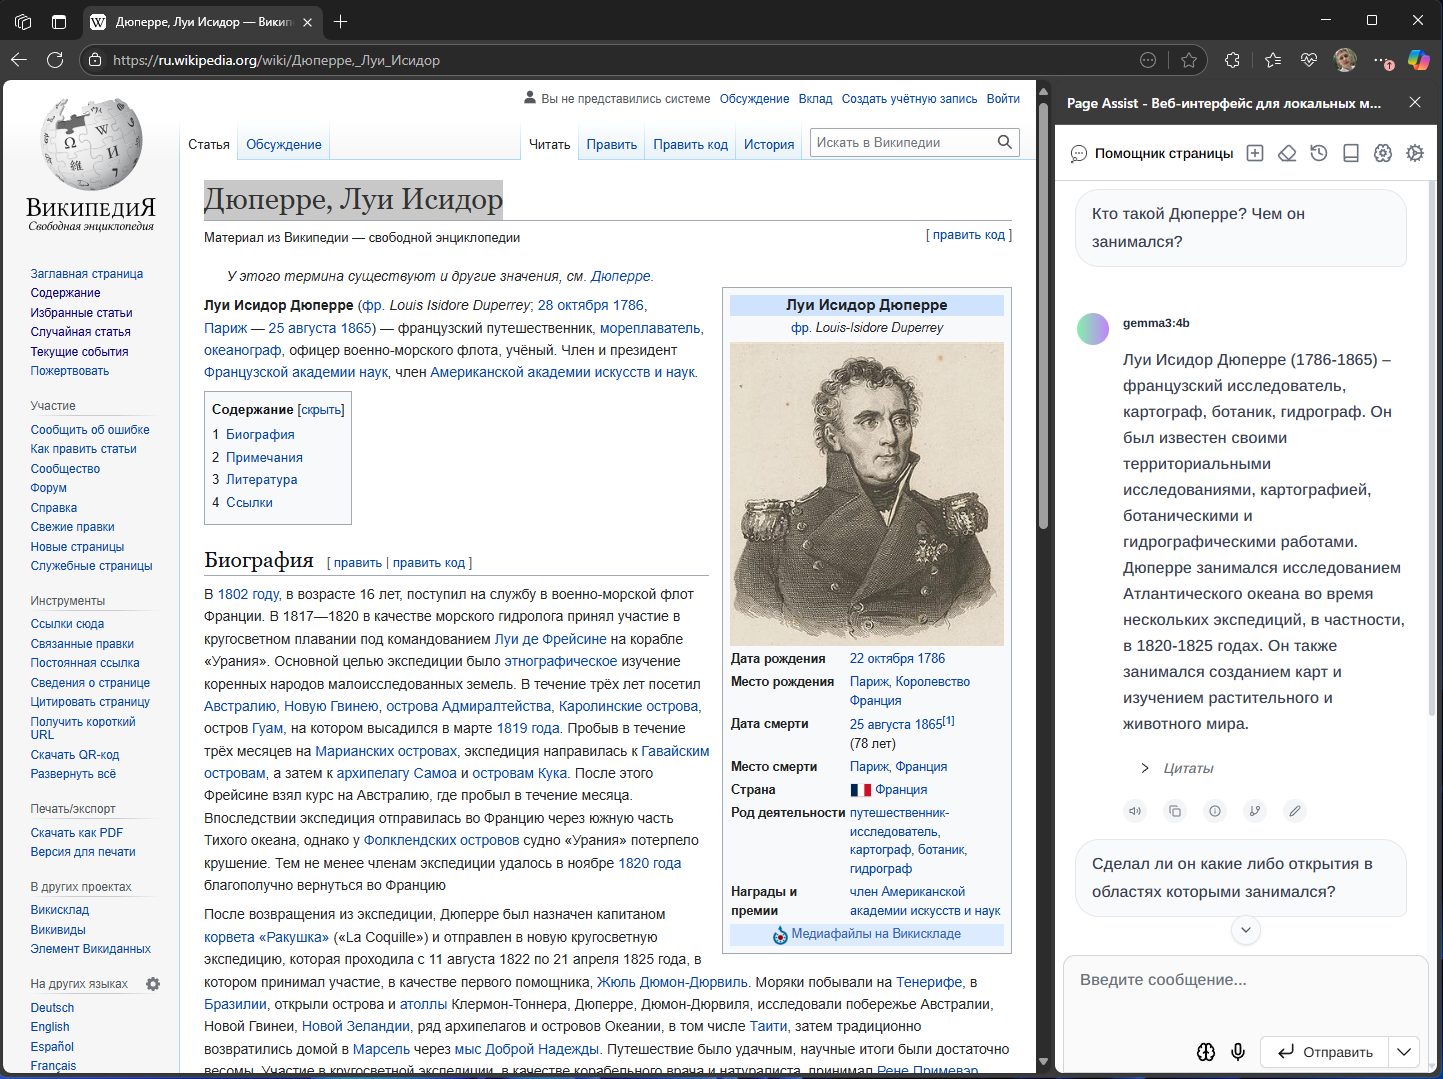This screenshot has width=1443, height=1079.
Task: Click the Wikipedia search input field
Action: 903,142
